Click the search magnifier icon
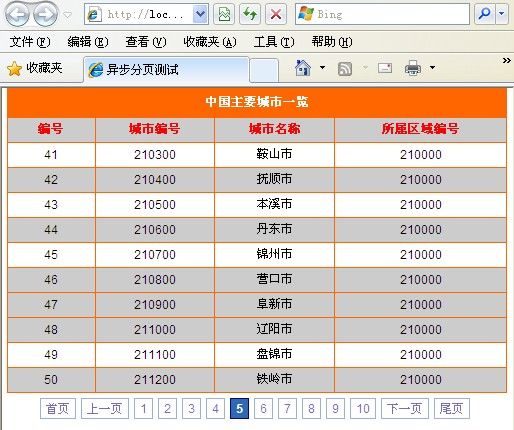The height and width of the screenshot is (430, 514). [484, 14]
